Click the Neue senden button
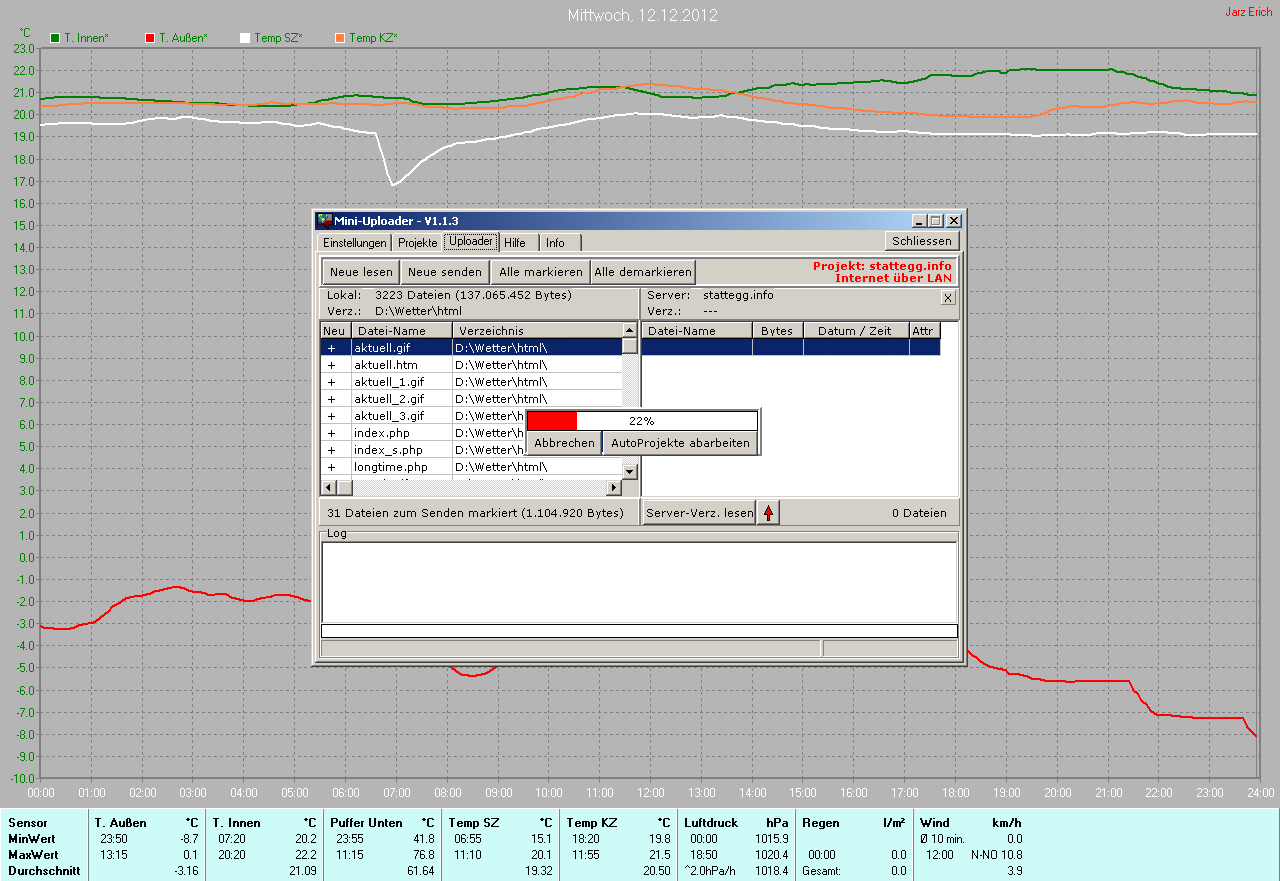The height and width of the screenshot is (881, 1280). (x=445, y=272)
